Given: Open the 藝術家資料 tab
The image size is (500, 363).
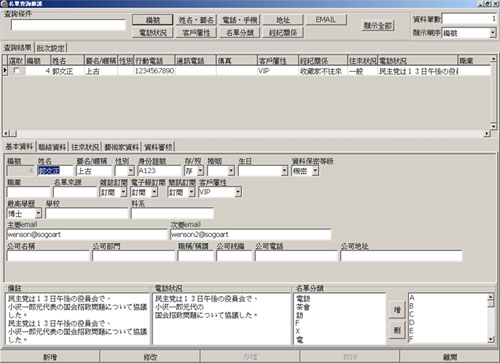Looking at the screenshot, I should [x=121, y=147].
